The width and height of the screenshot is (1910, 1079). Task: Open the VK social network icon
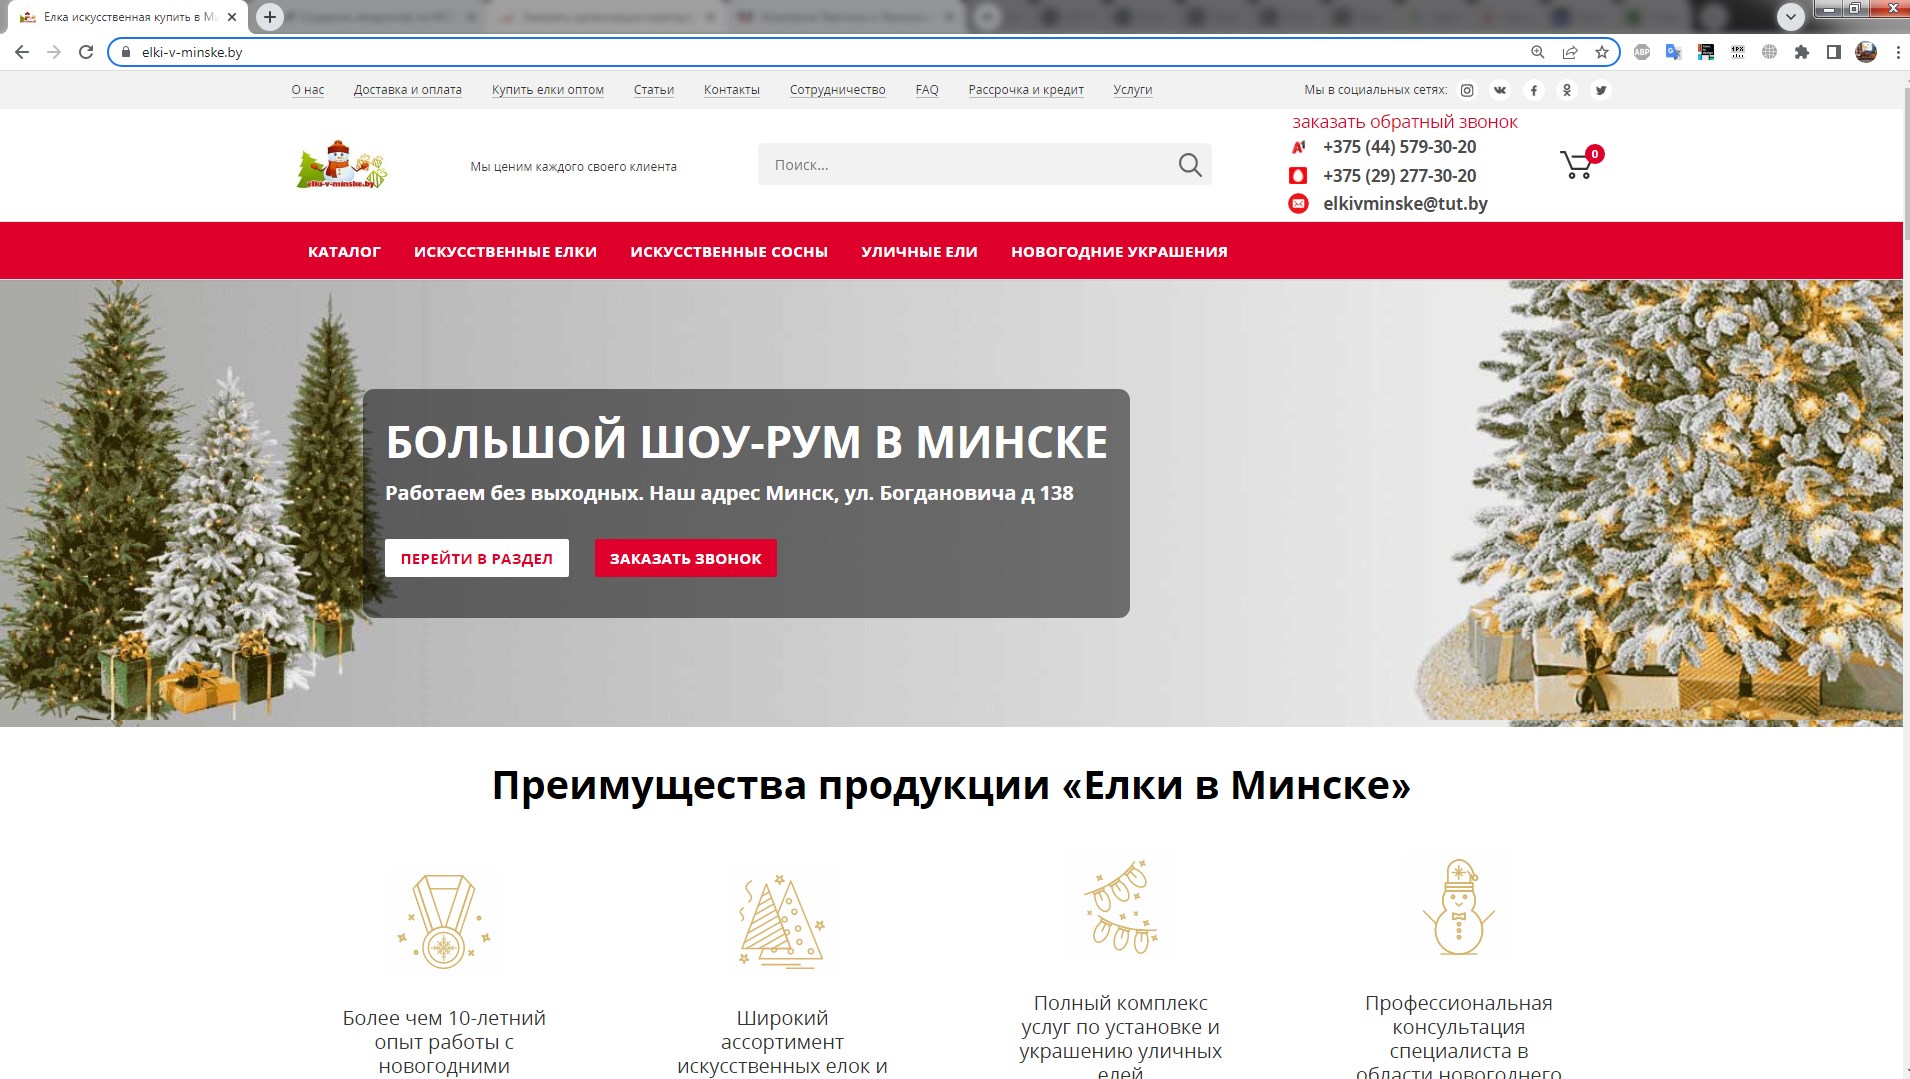[1500, 90]
